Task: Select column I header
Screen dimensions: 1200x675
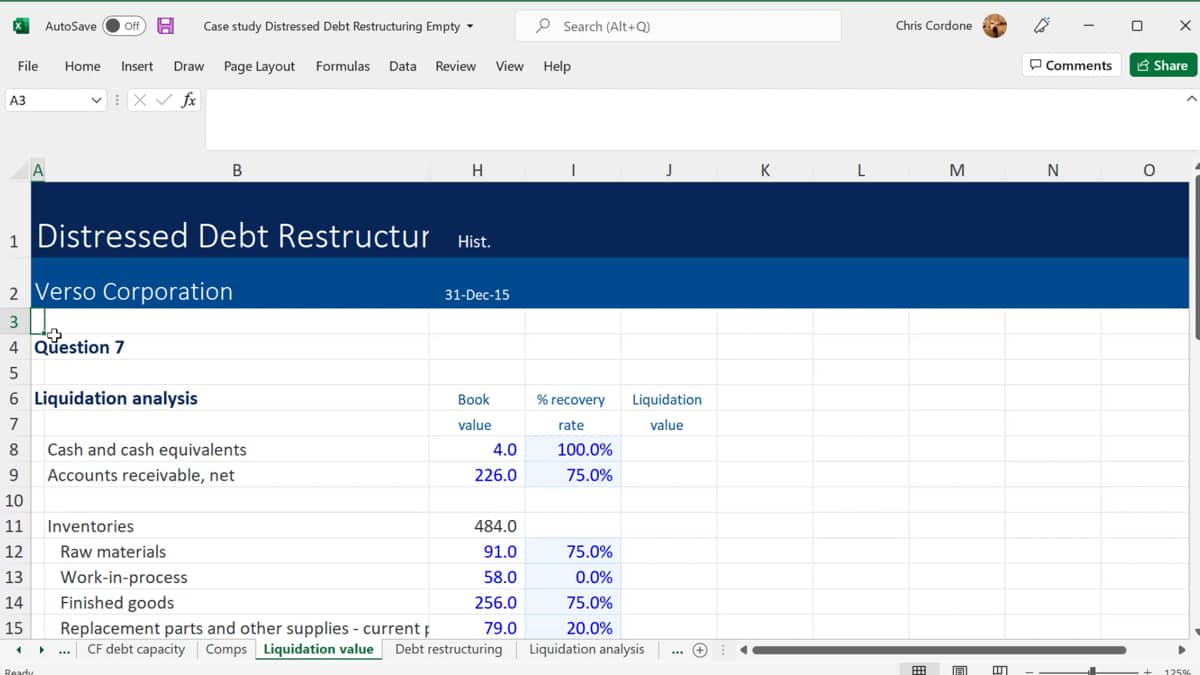Action: click(573, 170)
